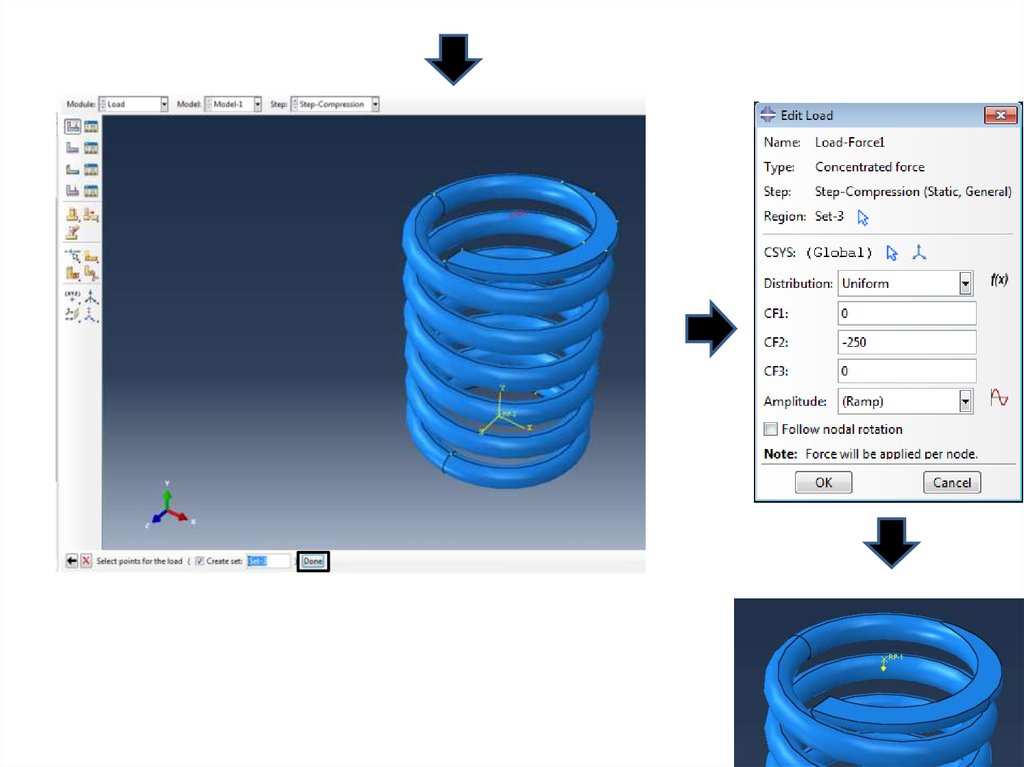Click the edit Region cursor icon
This screenshot has width=1024, height=767.
(863, 218)
